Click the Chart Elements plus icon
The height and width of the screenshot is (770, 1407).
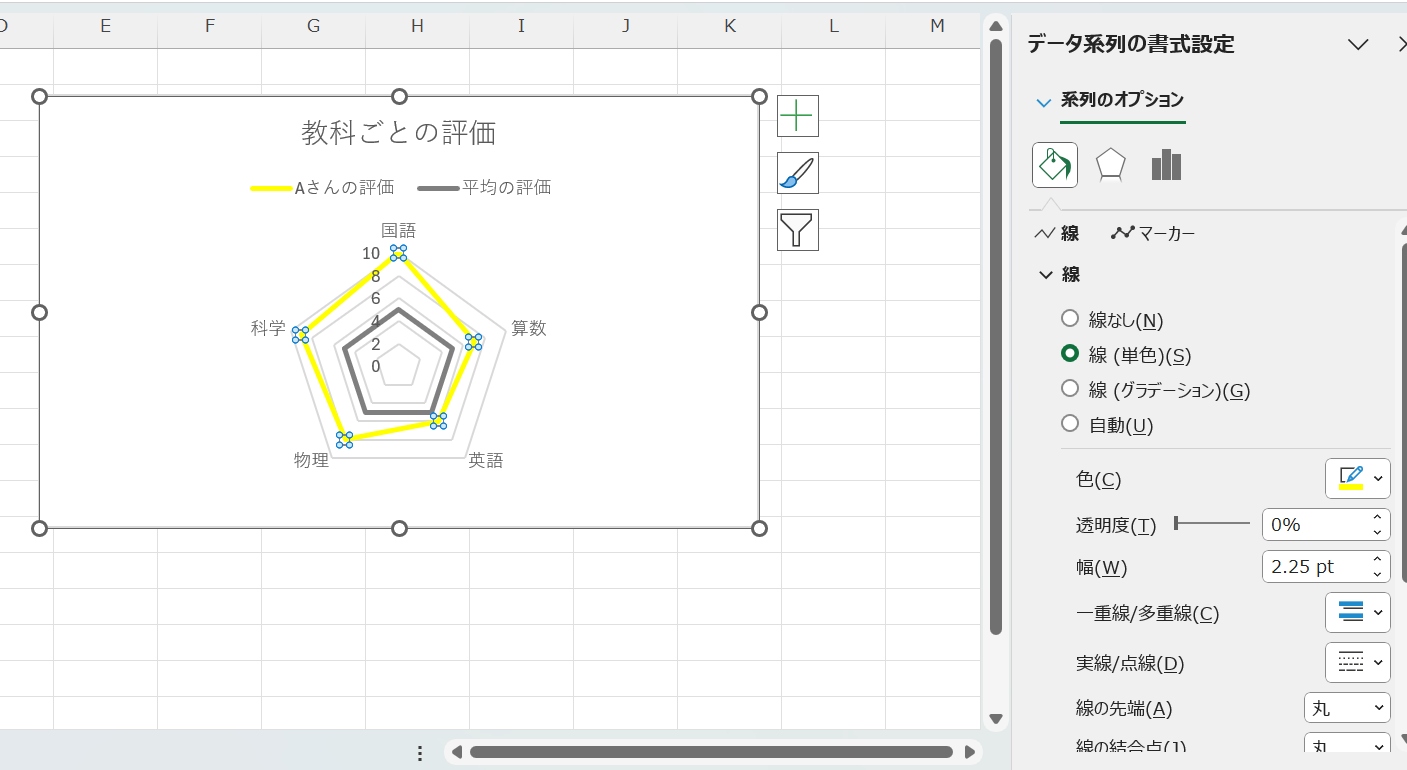click(797, 116)
